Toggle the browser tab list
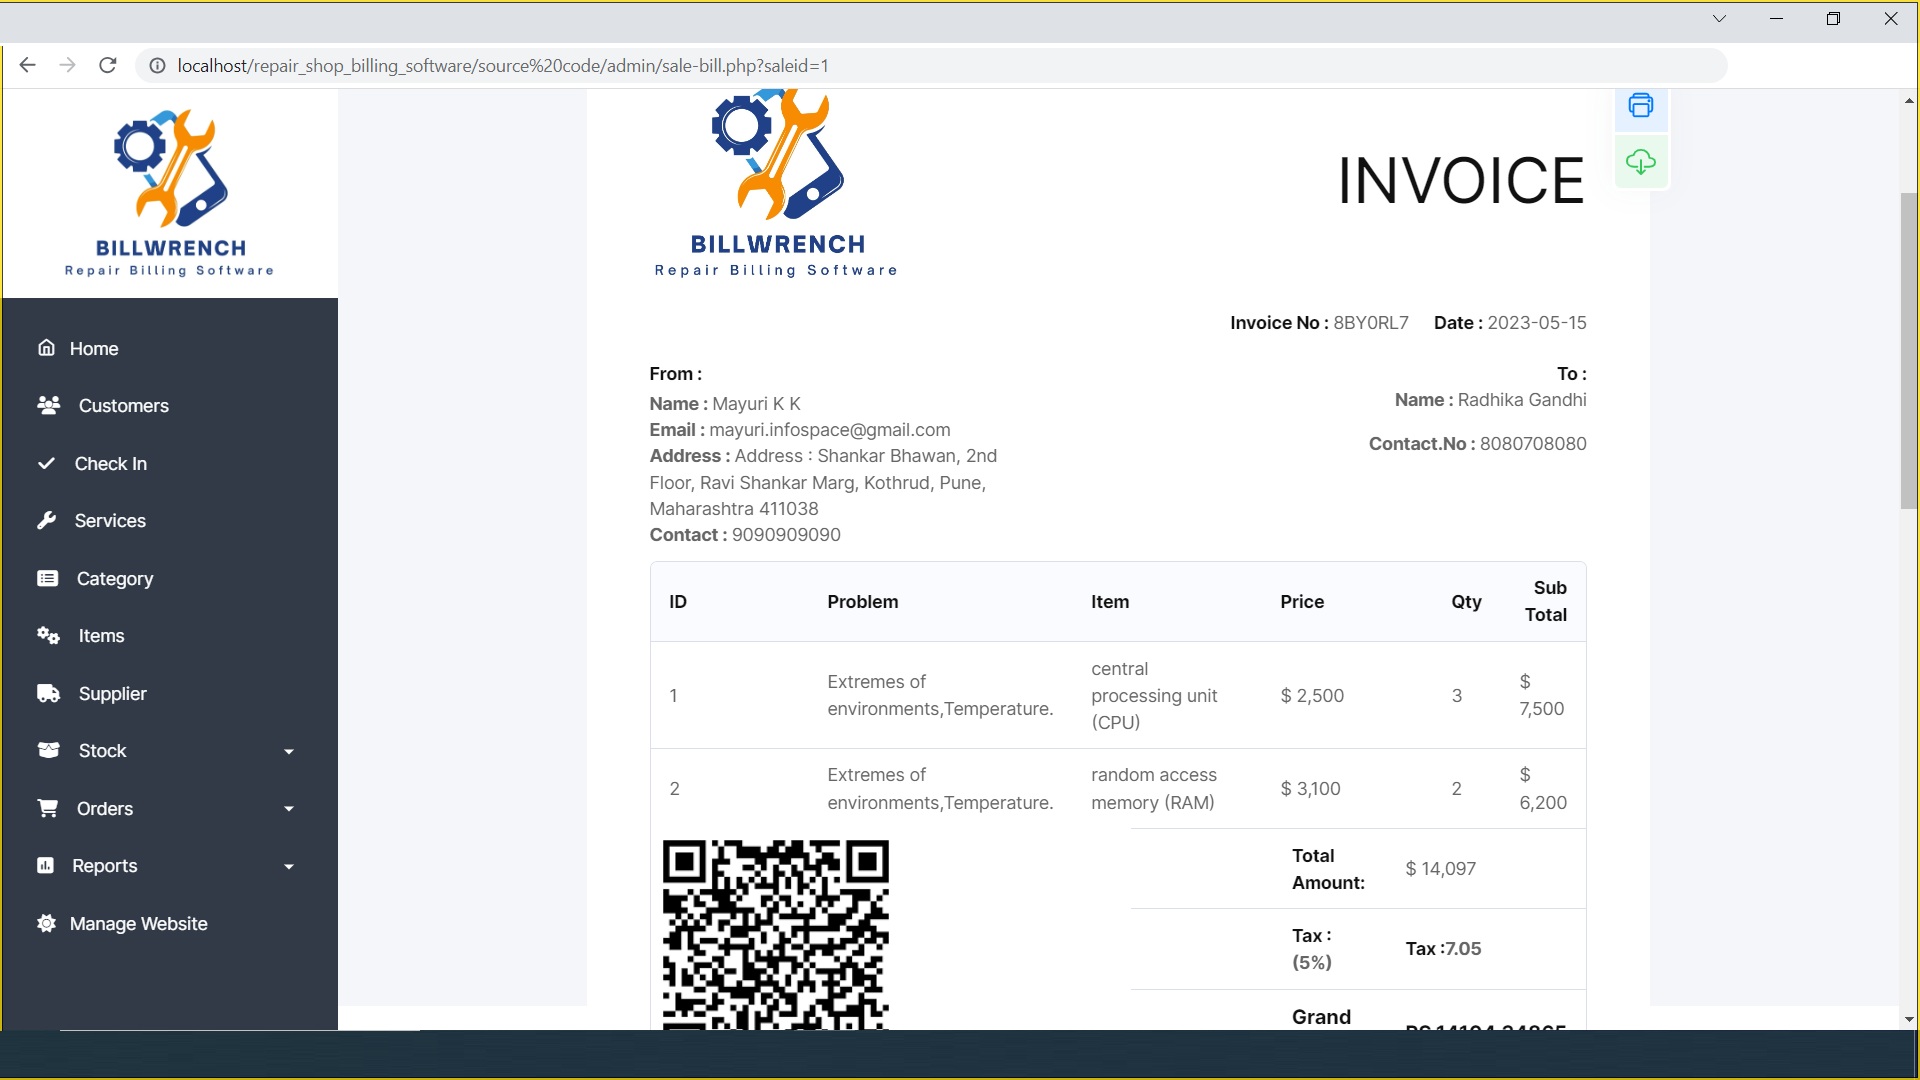Screen dimensions: 1920x1080 coord(1718,18)
